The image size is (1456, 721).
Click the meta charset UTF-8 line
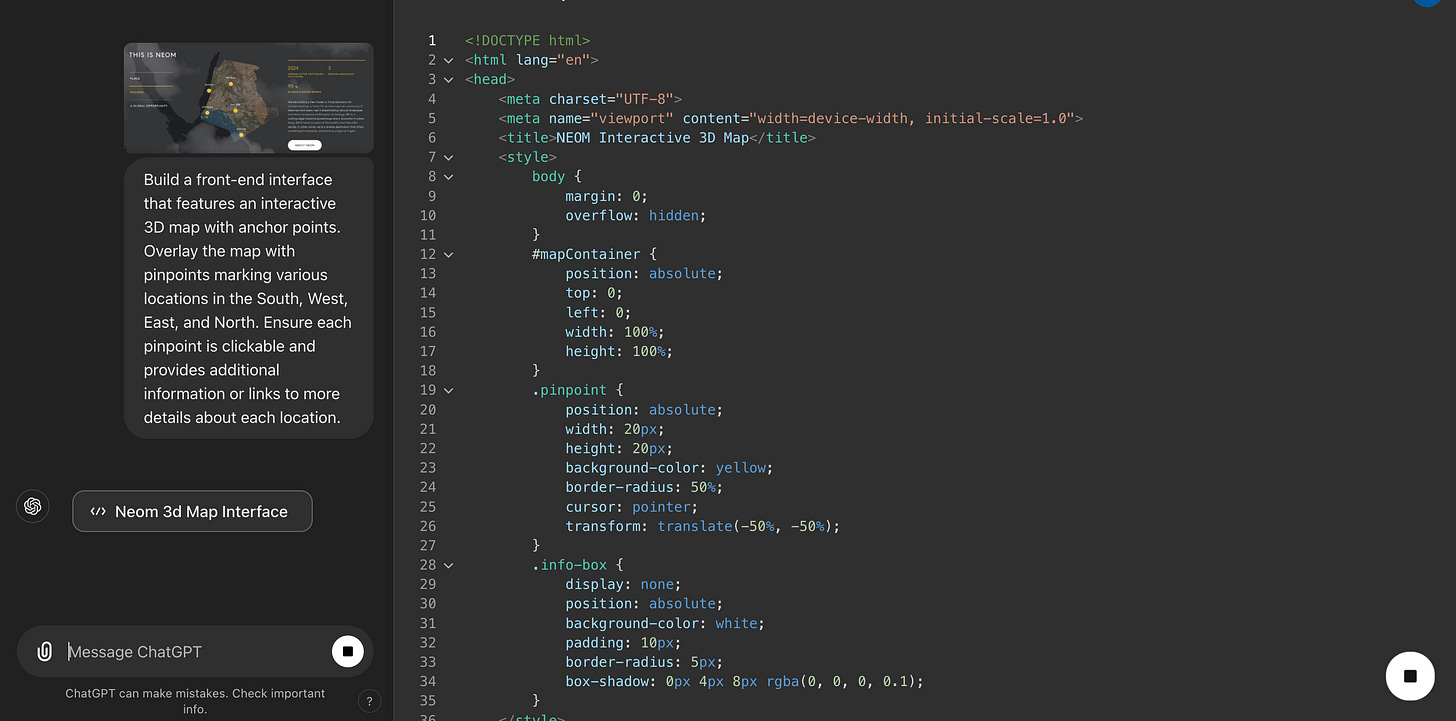590,98
